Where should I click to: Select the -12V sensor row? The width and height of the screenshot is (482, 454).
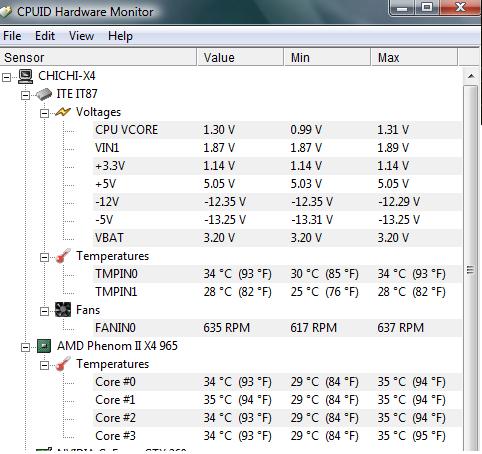click(x=277, y=202)
